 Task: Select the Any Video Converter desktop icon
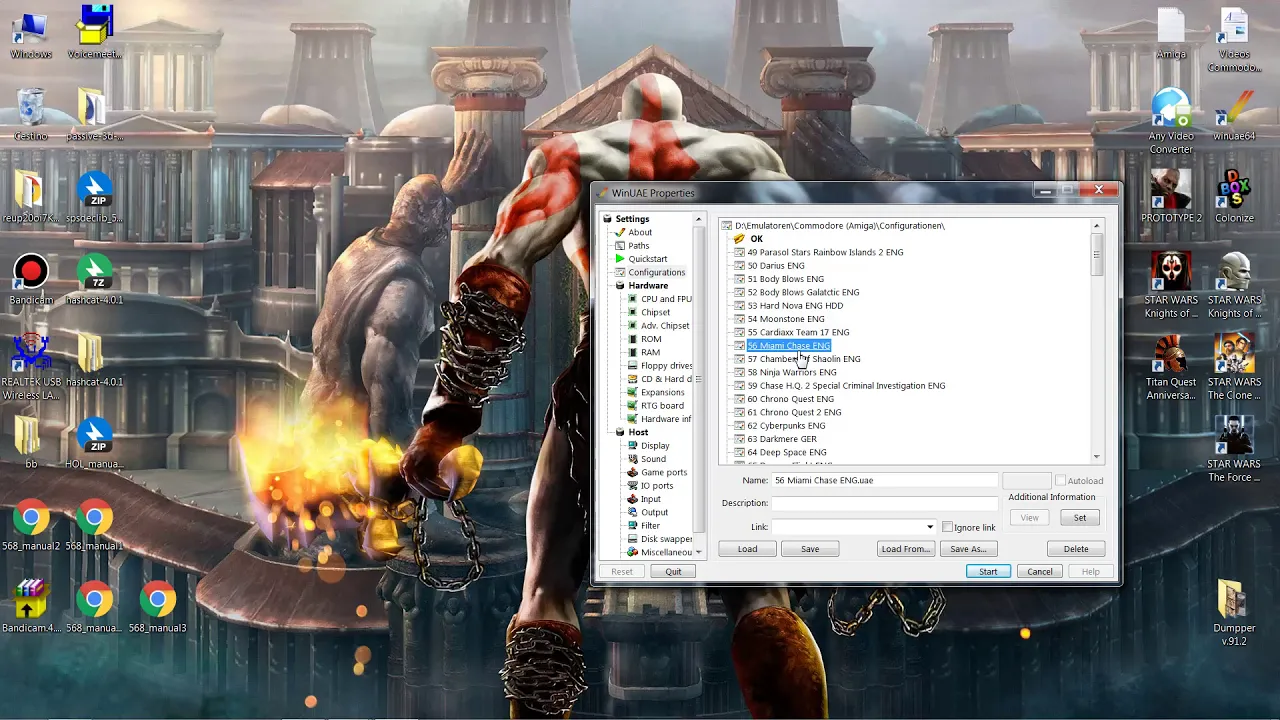(x=1171, y=121)
